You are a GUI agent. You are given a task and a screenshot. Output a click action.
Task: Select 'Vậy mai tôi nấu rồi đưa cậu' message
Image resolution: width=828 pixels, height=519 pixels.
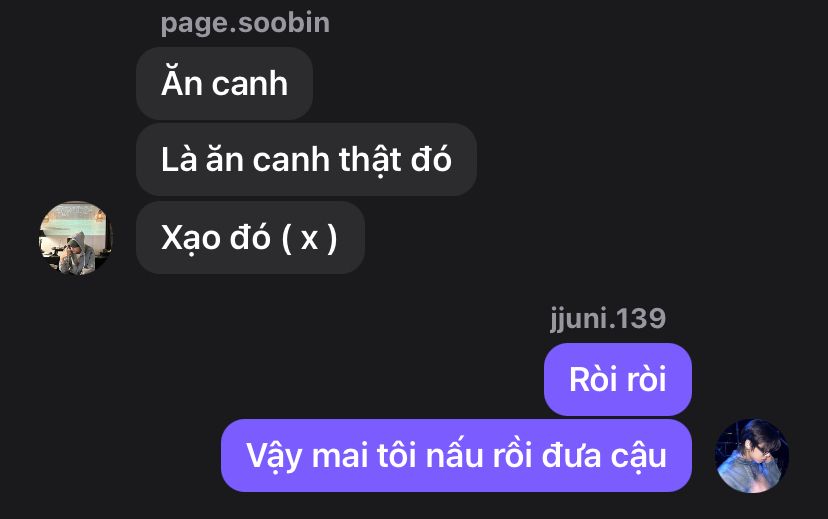pos(456,456)
